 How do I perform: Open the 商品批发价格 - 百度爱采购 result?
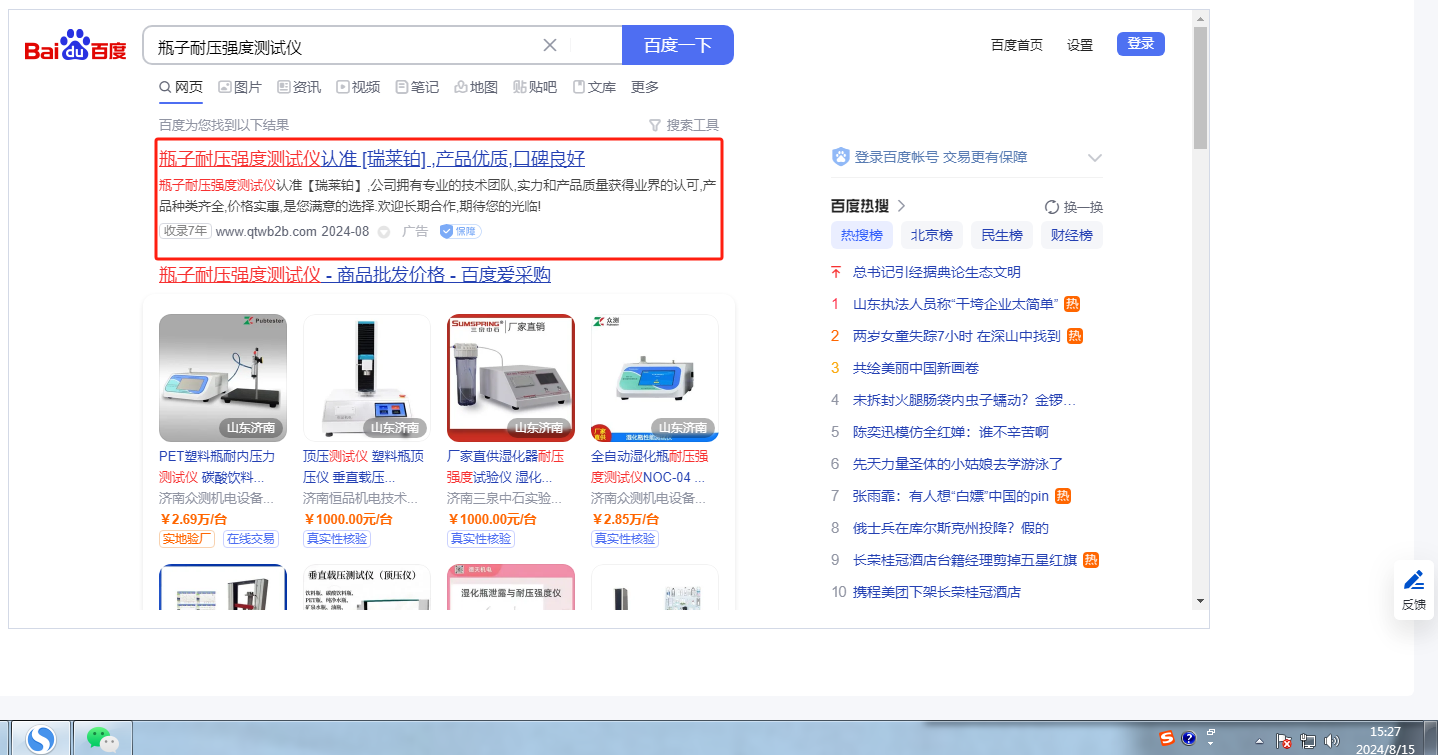[355, 274]
